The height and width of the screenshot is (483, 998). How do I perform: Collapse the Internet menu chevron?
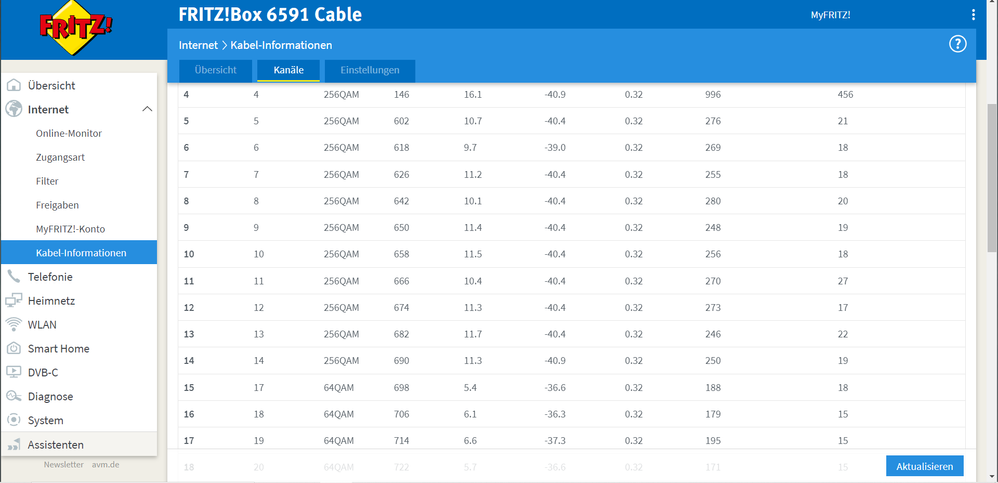tap(147, 109)
